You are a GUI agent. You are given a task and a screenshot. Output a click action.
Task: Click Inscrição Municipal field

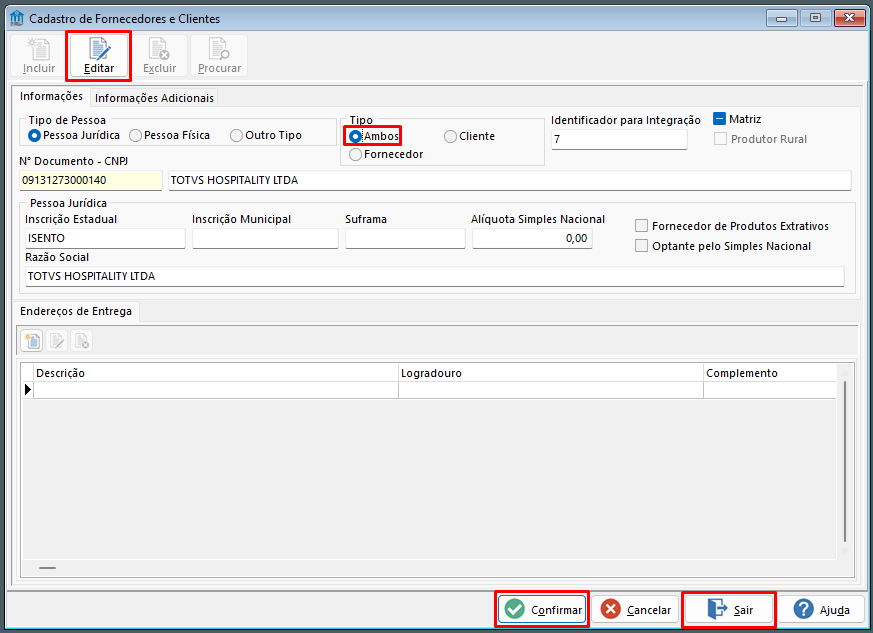point(265,238)
